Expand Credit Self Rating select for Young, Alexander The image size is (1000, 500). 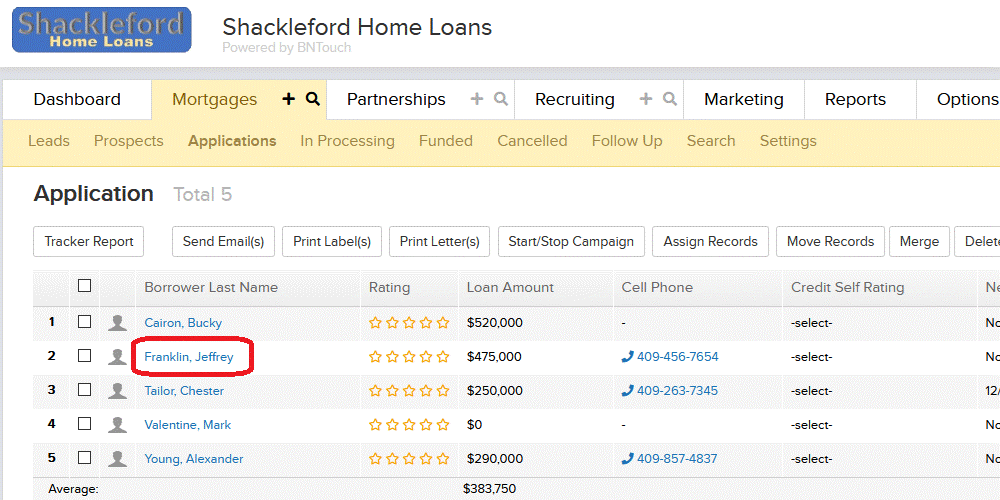click(811, 459)
